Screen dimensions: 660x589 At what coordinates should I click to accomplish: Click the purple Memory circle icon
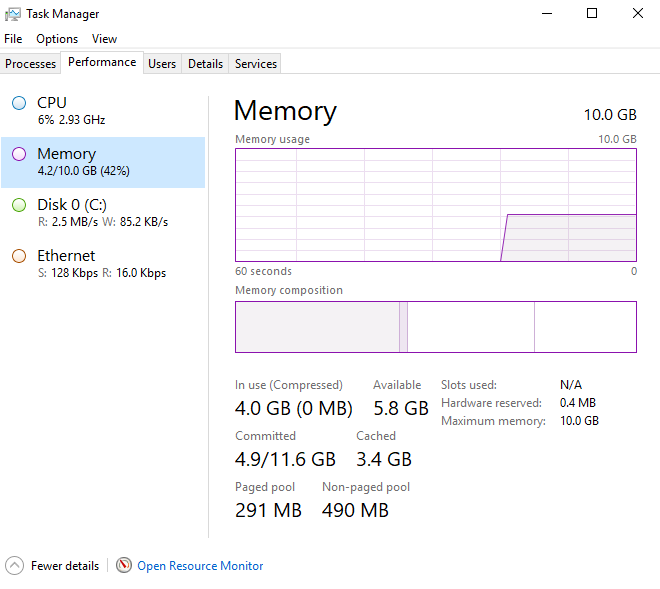[x=19, y=154]
